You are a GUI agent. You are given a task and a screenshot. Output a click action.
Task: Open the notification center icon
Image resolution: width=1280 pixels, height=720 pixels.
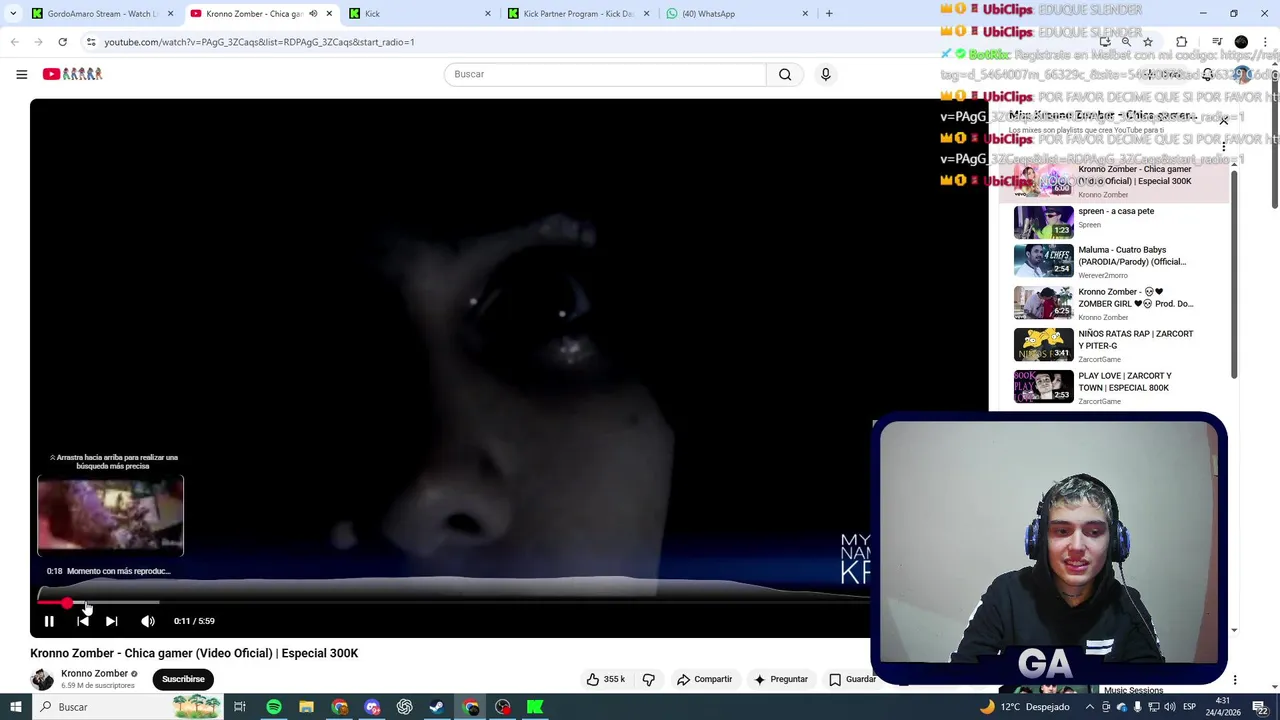click(x=1259, y=707)
